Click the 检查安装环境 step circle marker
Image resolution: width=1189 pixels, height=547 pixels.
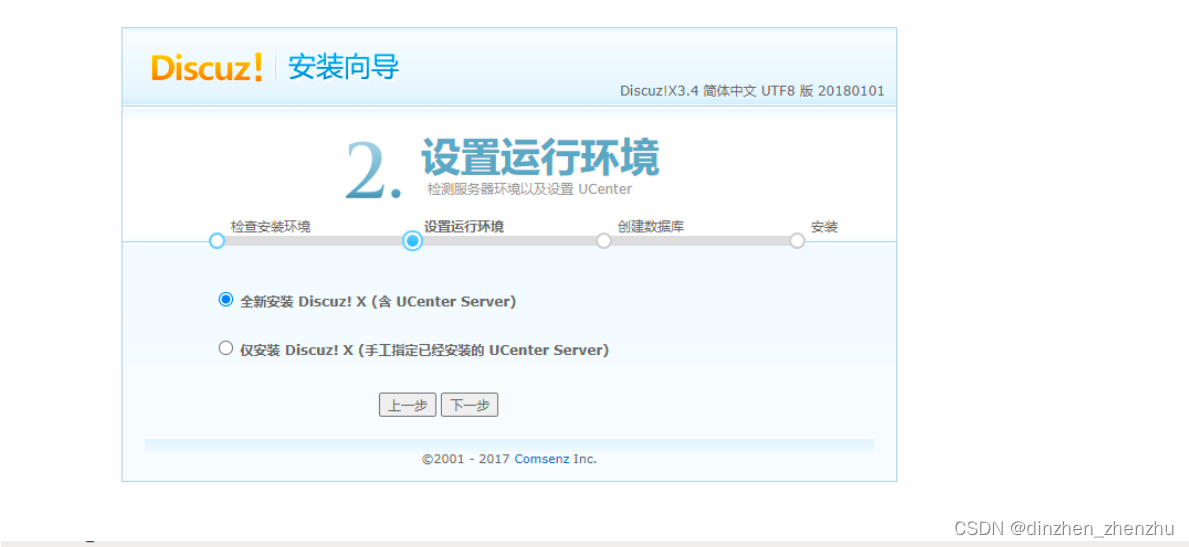pyautogui.click(x=217, y=240)
